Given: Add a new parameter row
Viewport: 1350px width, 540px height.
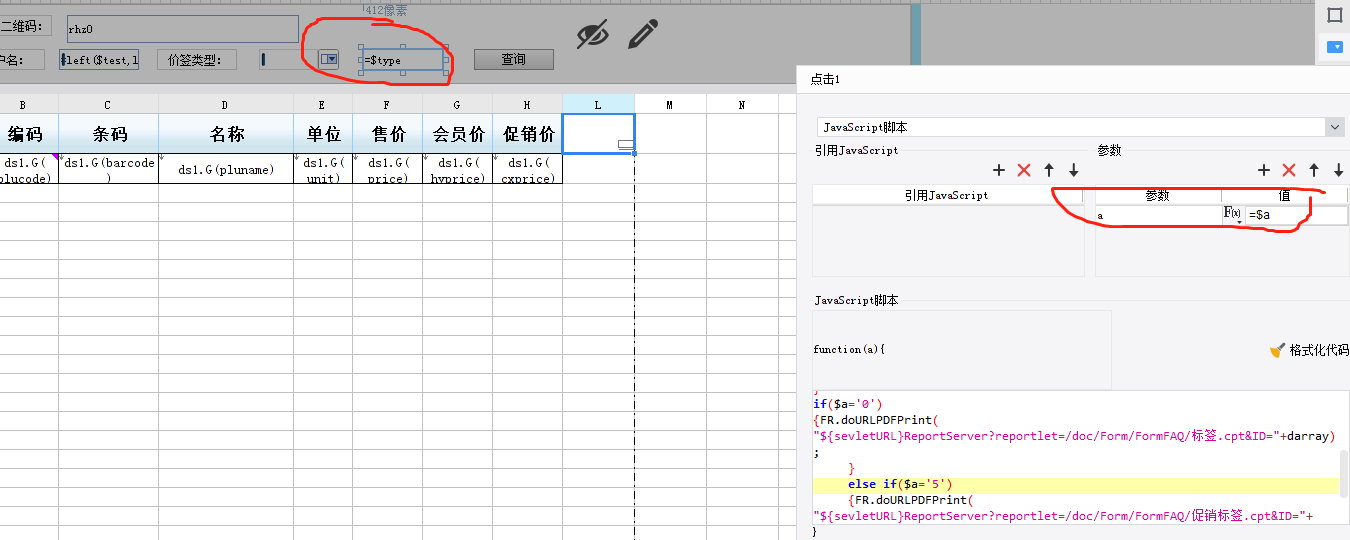Looking at the screenshot, I should (1264, 170).
